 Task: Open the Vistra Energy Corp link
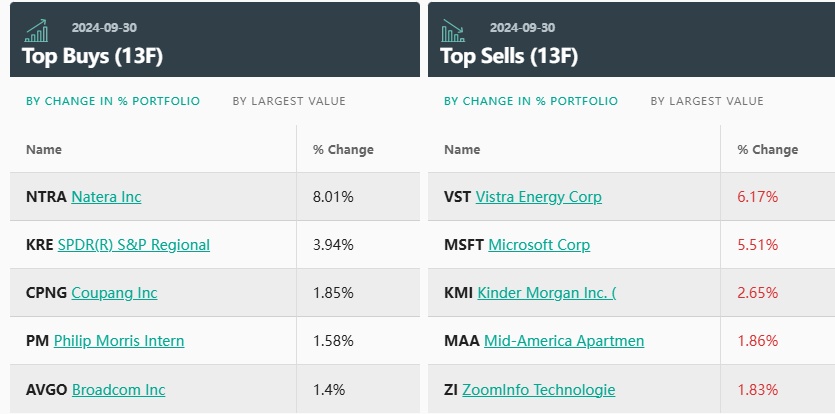click(x=539, y=197)
